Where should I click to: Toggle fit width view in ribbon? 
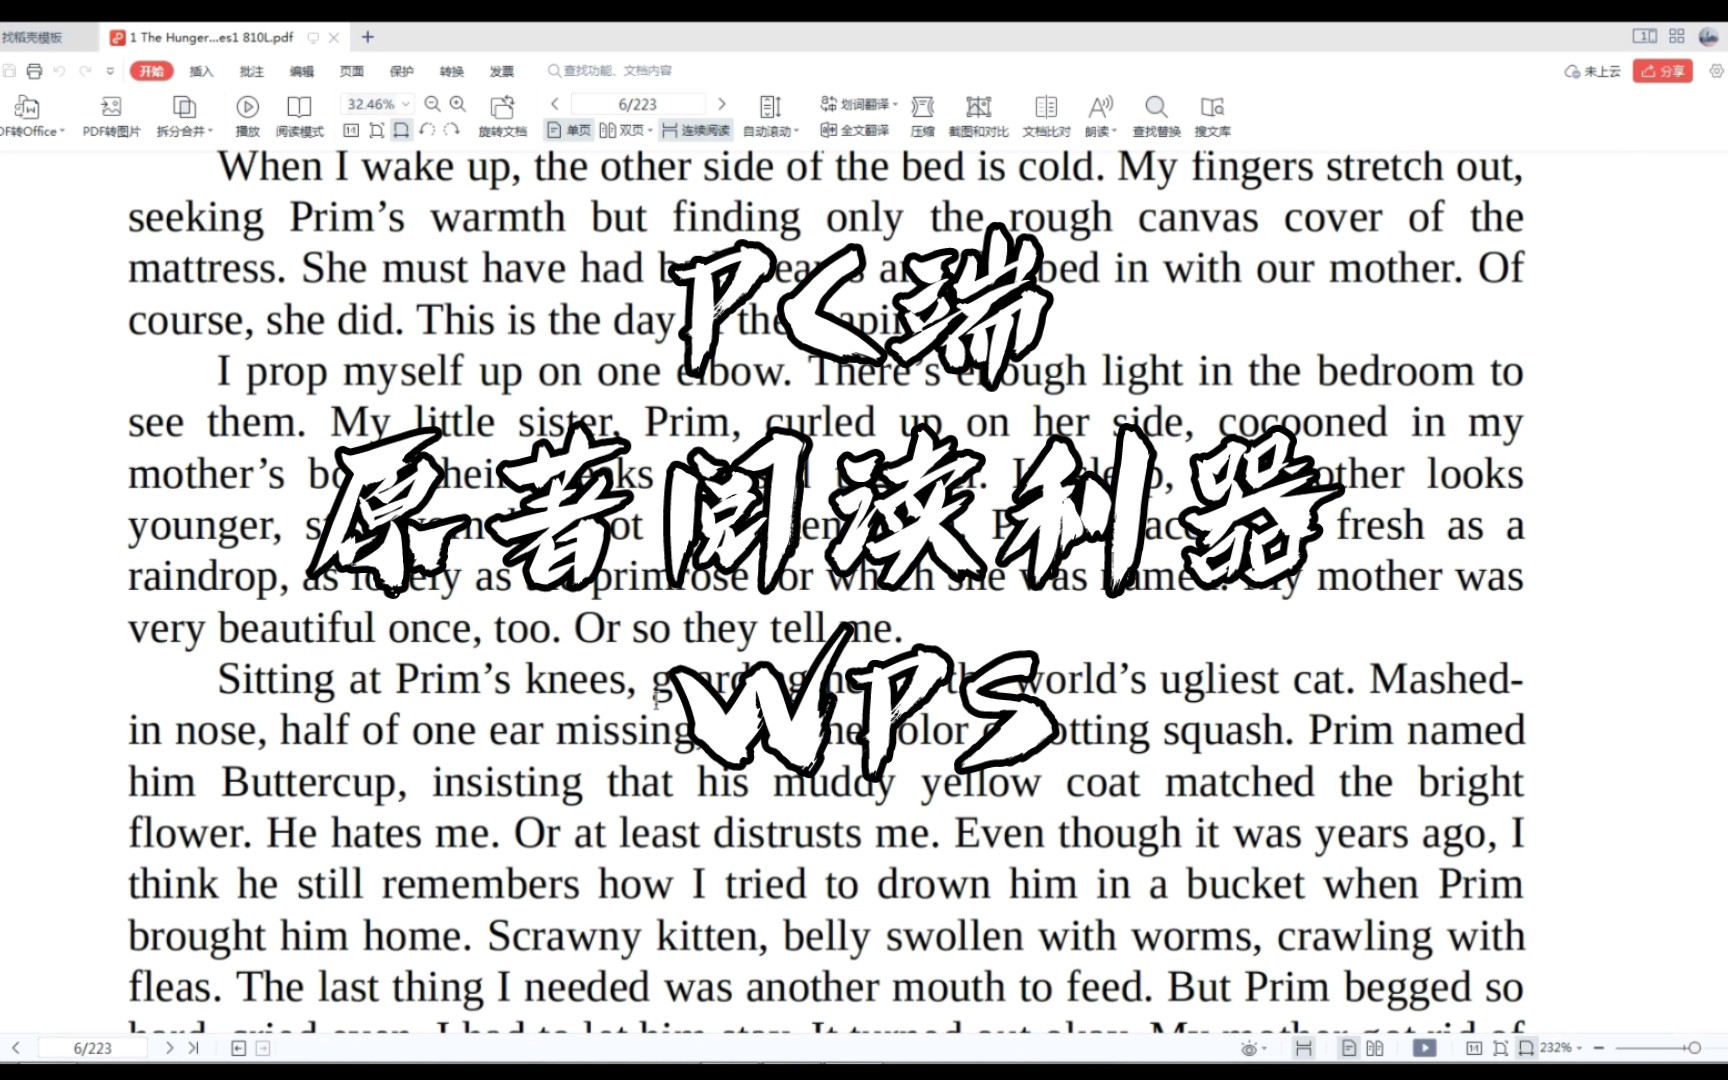(x=401, y=130)
